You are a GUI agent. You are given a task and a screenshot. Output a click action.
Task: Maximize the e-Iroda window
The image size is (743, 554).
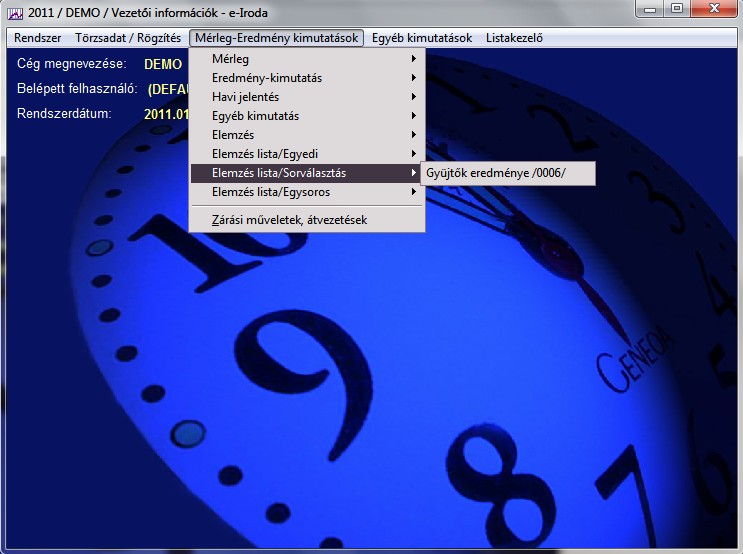pyautogui.click(x=677, y=10)
